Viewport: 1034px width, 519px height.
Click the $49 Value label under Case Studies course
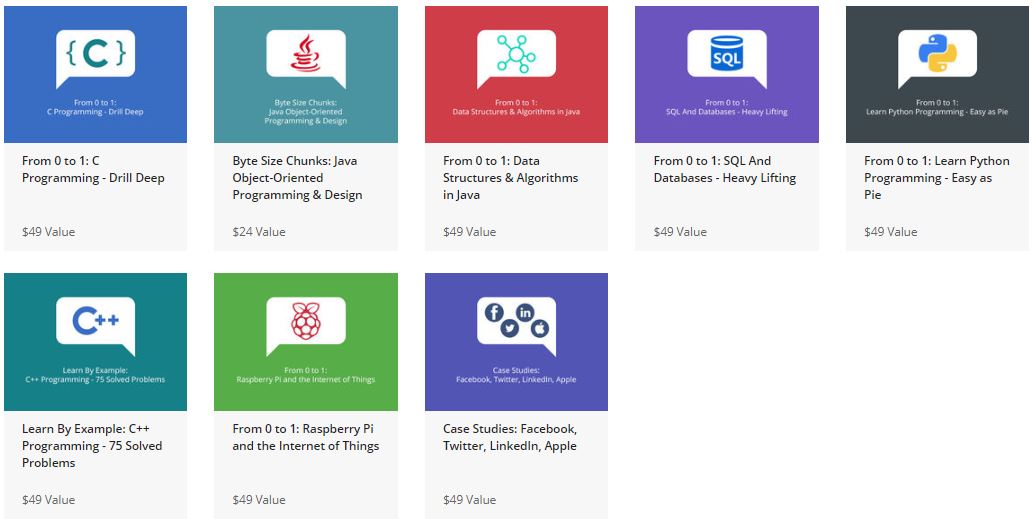(469, 500)
